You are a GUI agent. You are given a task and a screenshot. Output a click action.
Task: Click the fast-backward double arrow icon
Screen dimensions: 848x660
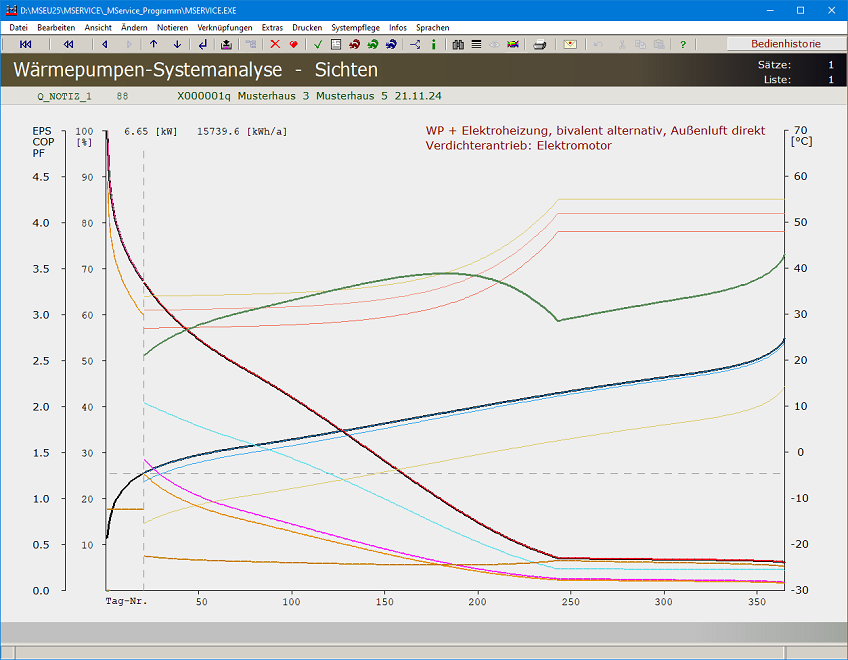68,44
